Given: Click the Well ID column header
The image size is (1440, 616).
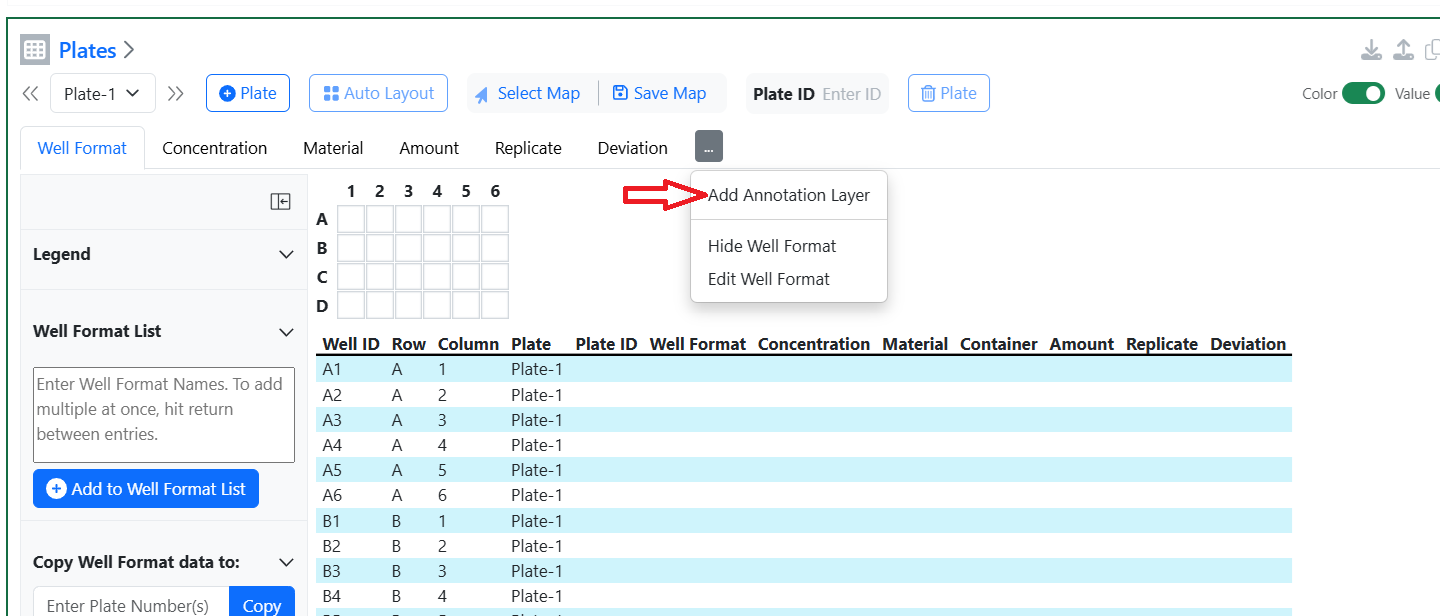Looking at the screenshot, I should click(351, 344).
